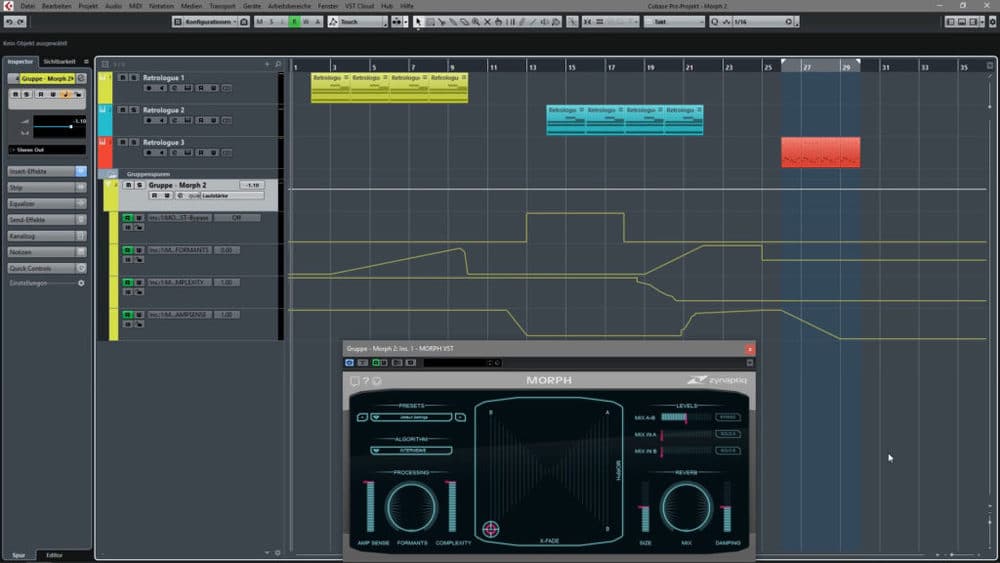Open the Insert-Effekte section
This screenshot has height=563, width=1000.
[47, 172]
